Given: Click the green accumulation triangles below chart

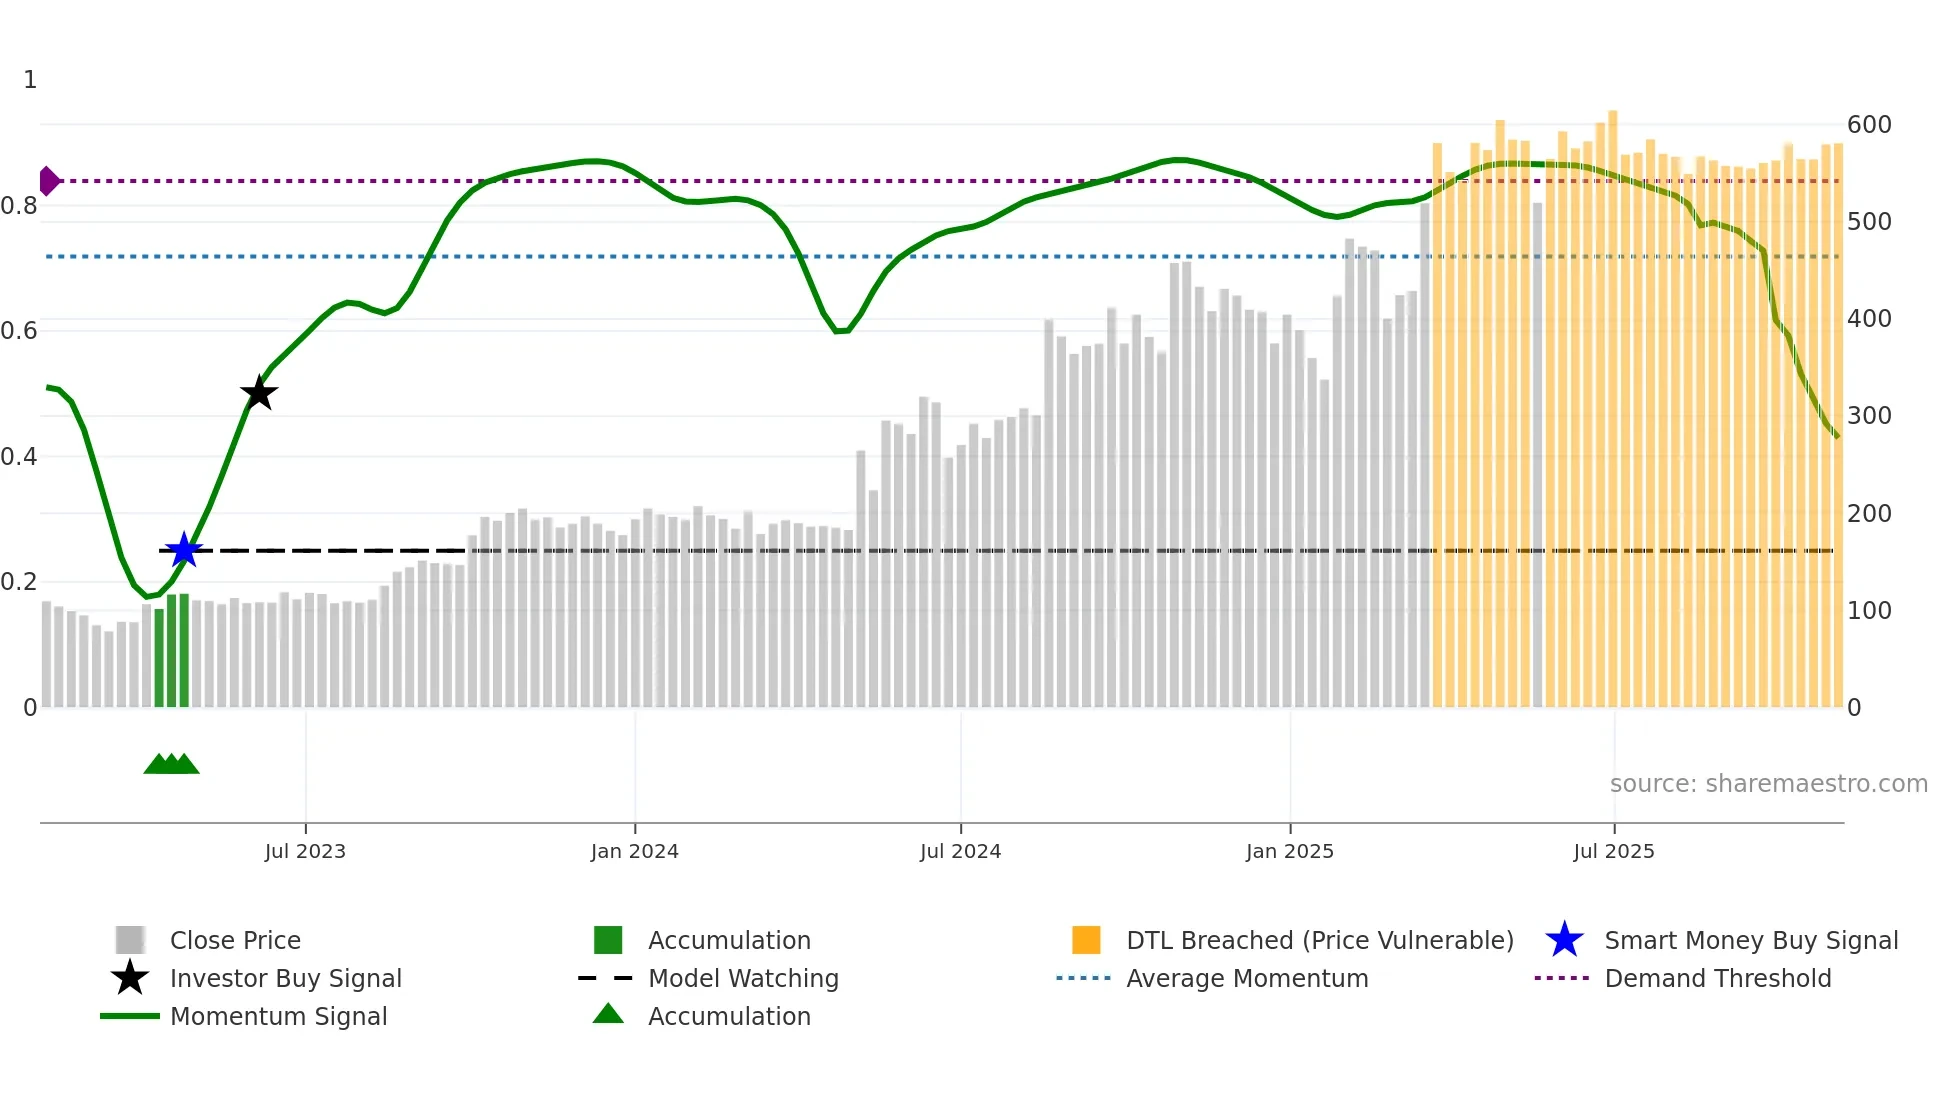Looking at the screenshot, I should (171, 764).
